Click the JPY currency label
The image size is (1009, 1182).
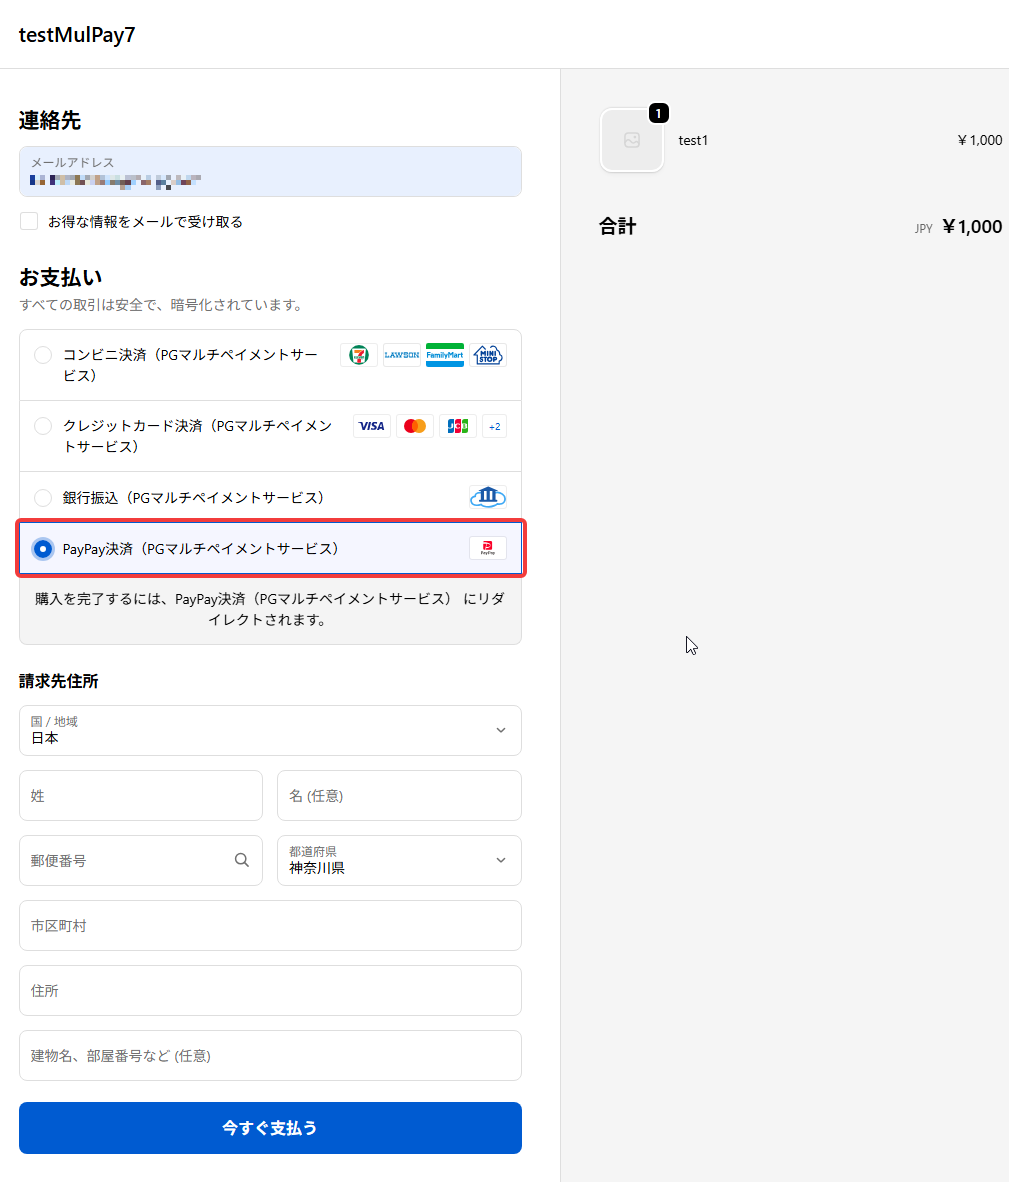coord(924,228)
